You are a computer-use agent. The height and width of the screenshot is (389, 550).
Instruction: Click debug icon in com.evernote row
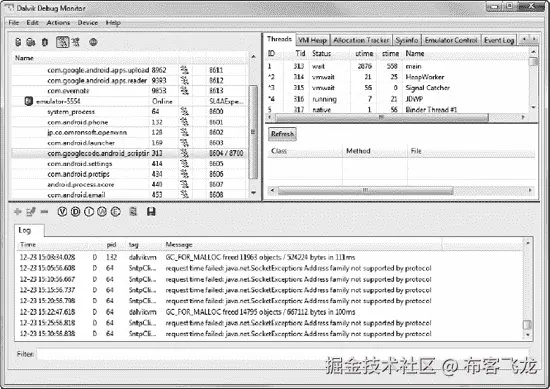click(x=185, y=91)
